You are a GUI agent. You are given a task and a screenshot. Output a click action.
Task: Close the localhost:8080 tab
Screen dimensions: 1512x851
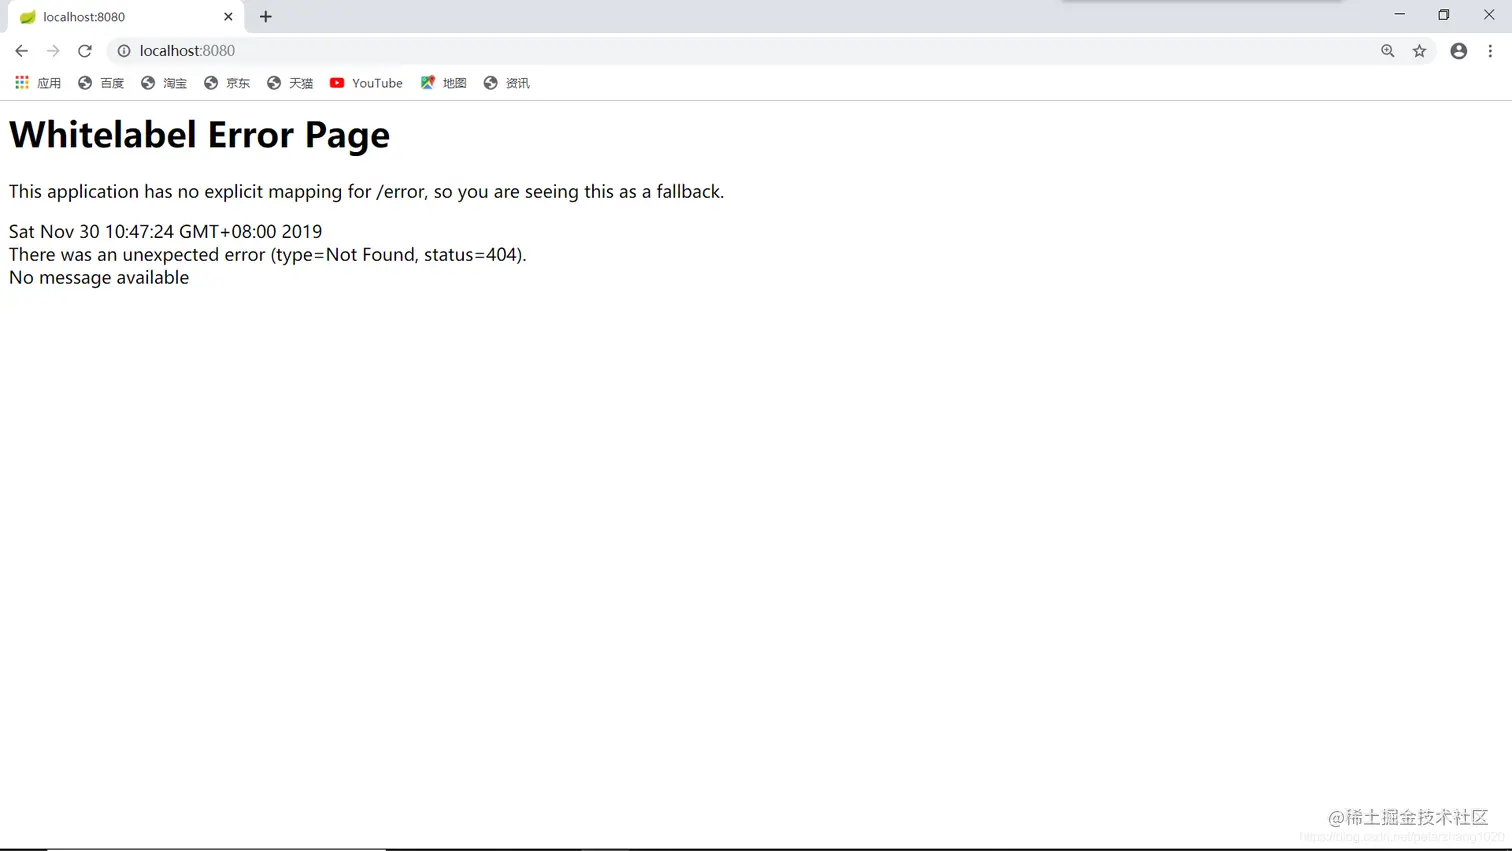pyautogui.click(x=228, y=17)
